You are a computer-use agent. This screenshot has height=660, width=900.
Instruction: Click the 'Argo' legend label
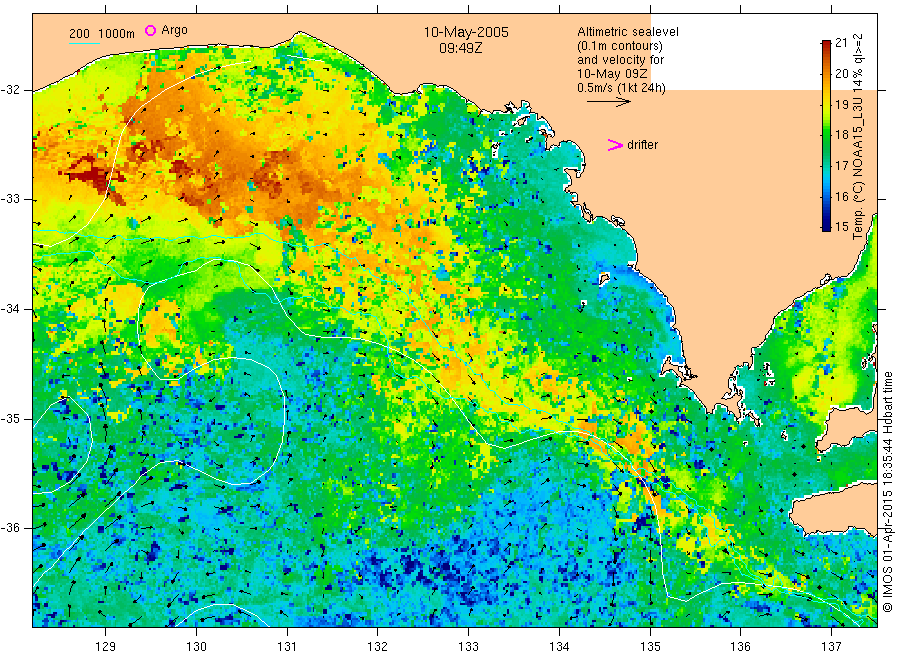tap(174, 30)
